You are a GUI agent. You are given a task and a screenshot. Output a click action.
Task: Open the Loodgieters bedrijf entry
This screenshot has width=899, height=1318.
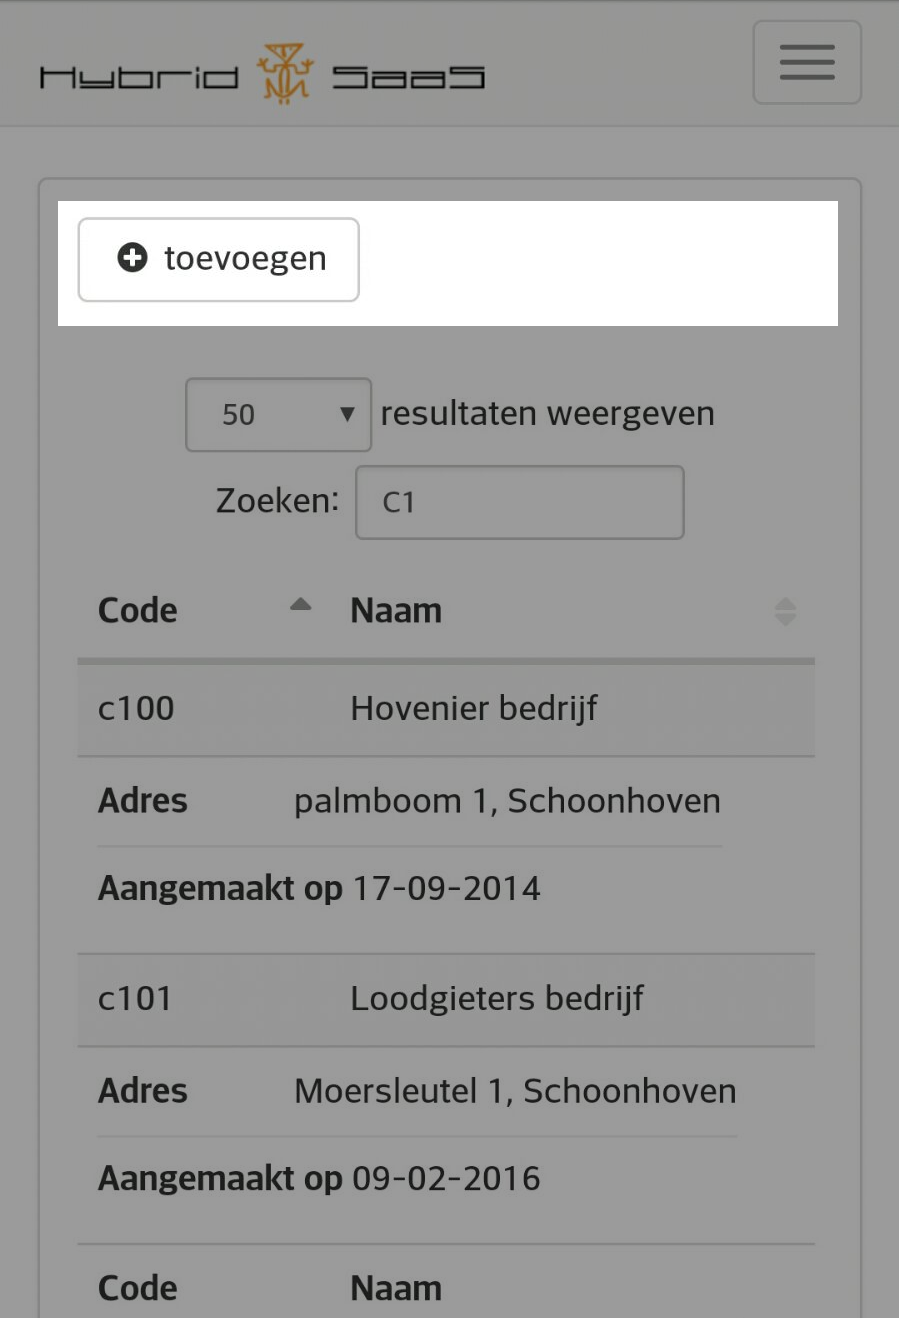497,998
